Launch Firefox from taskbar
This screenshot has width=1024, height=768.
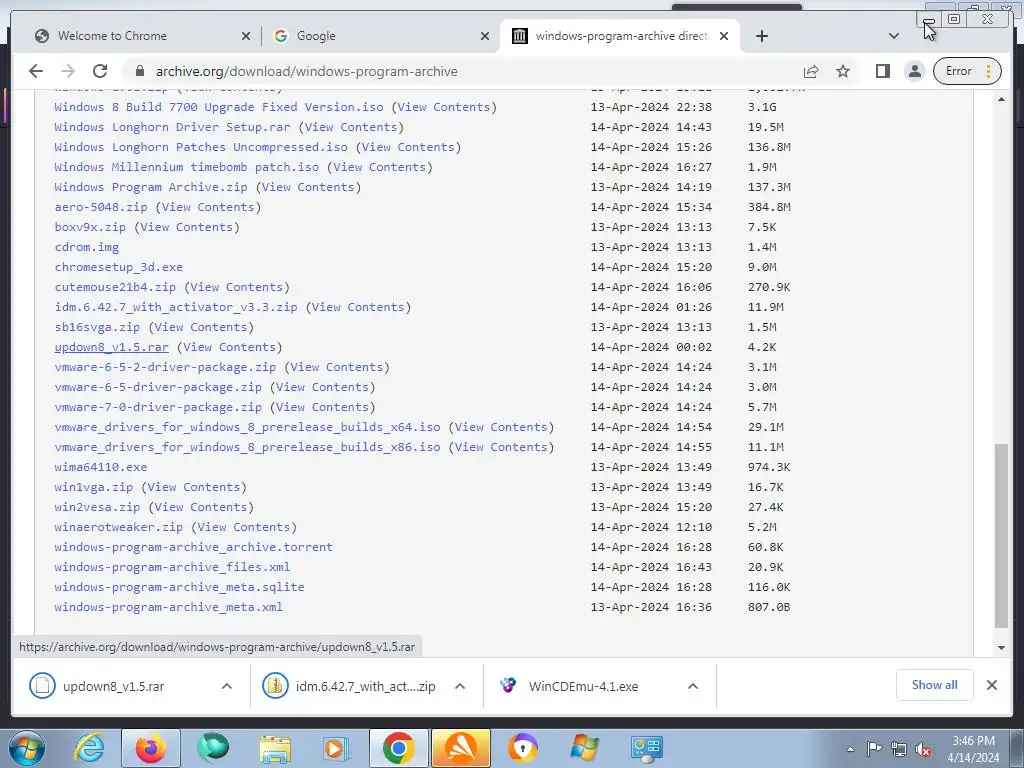(151, 748)
